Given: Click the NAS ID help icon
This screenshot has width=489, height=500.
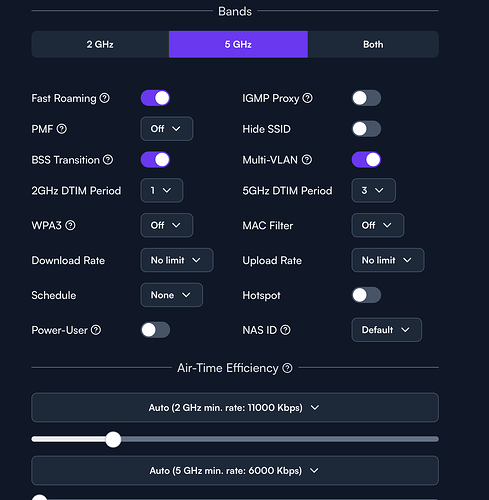Looking at the screenshot, I should point(285,330).
